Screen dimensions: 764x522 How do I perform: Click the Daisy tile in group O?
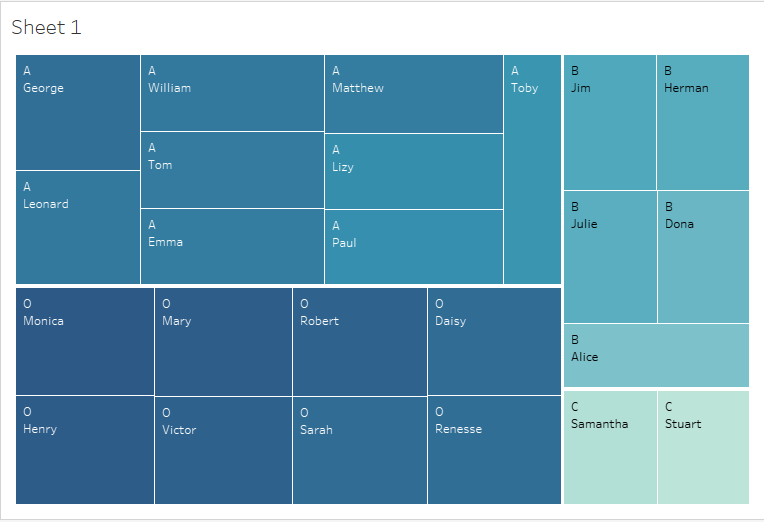coord(494,341)
